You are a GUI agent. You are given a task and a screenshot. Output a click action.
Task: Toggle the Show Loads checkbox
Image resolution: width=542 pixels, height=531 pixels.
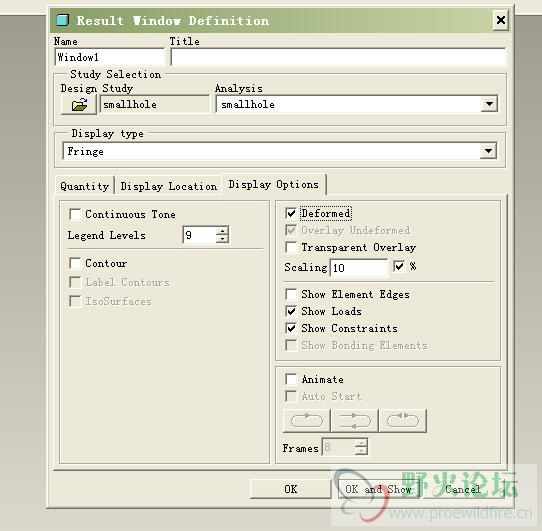pyautogui.click(x=291, y=311)
